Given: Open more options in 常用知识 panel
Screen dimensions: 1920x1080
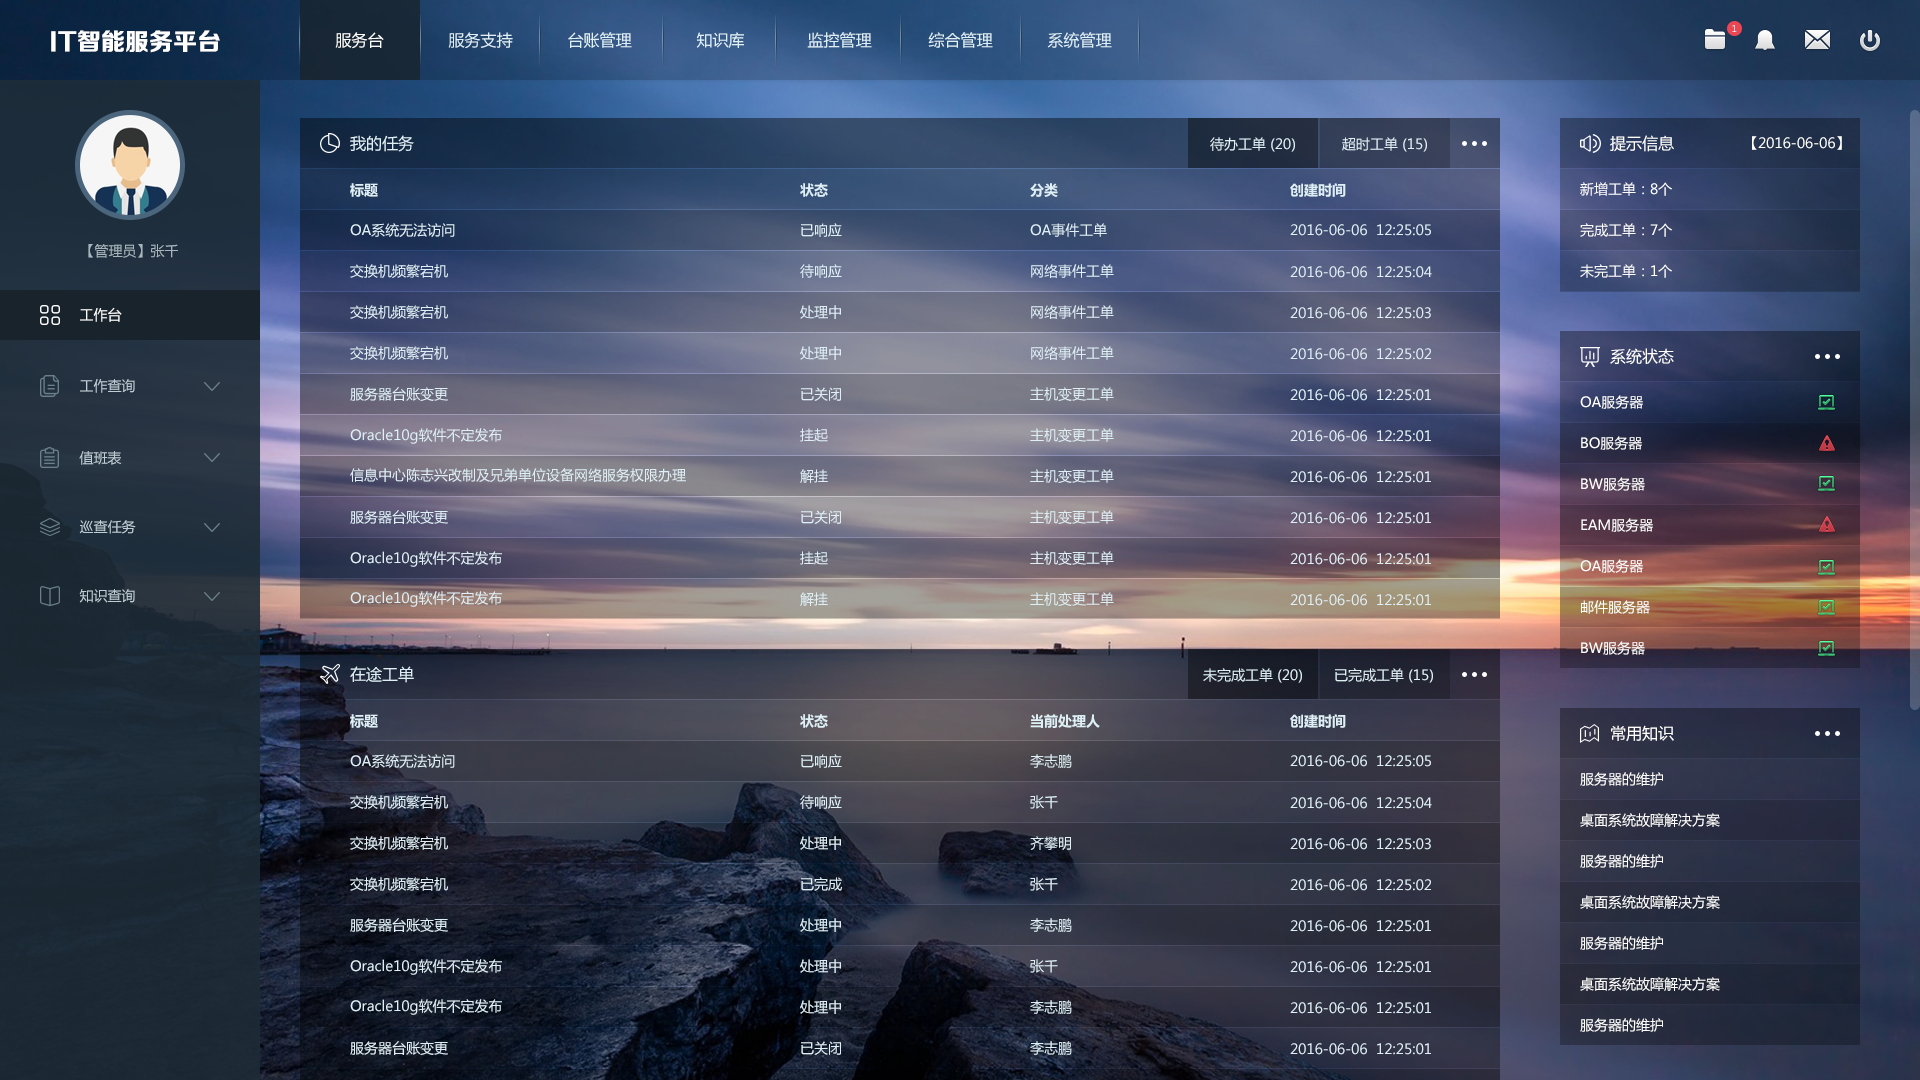Looking at the screenshot, I should (1827, 734).
